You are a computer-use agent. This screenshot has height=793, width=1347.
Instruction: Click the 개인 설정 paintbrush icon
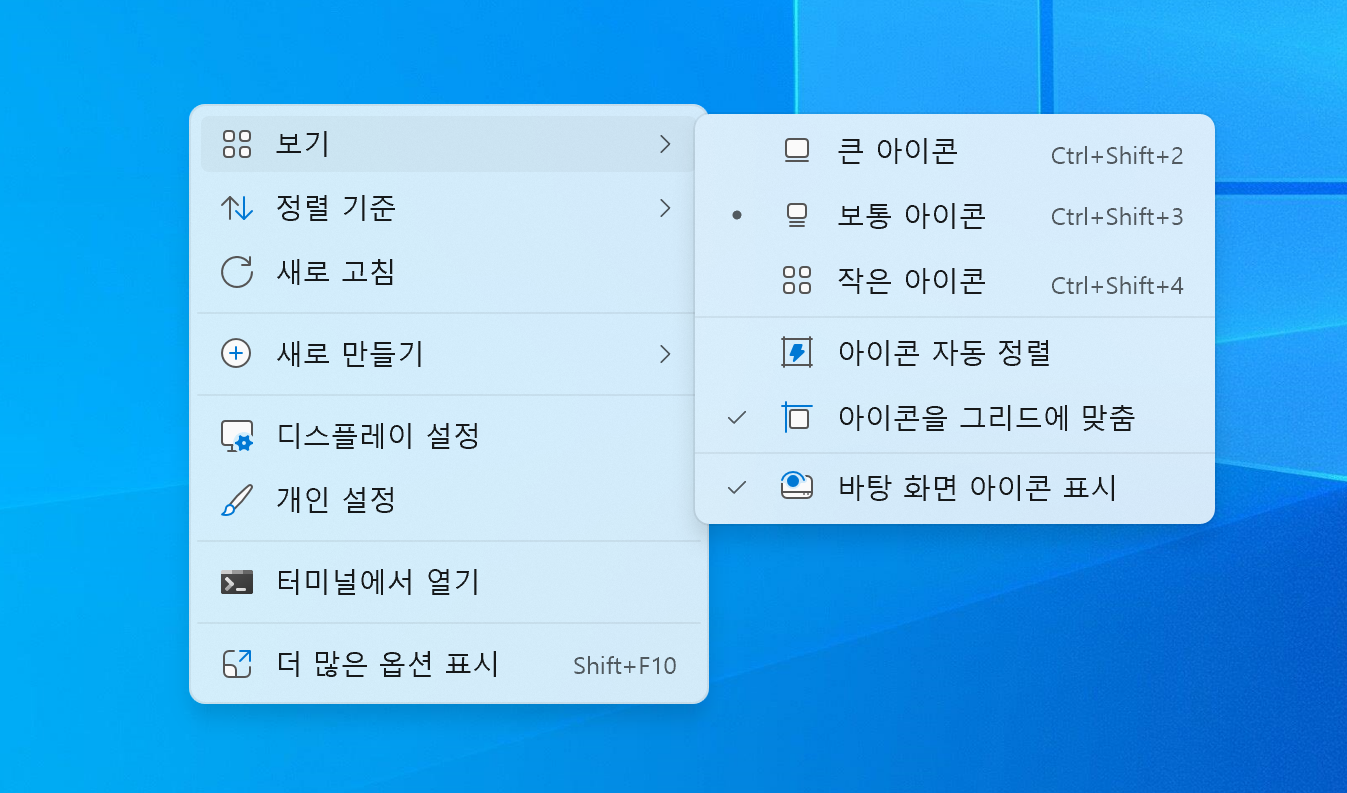tap(237, 500)
